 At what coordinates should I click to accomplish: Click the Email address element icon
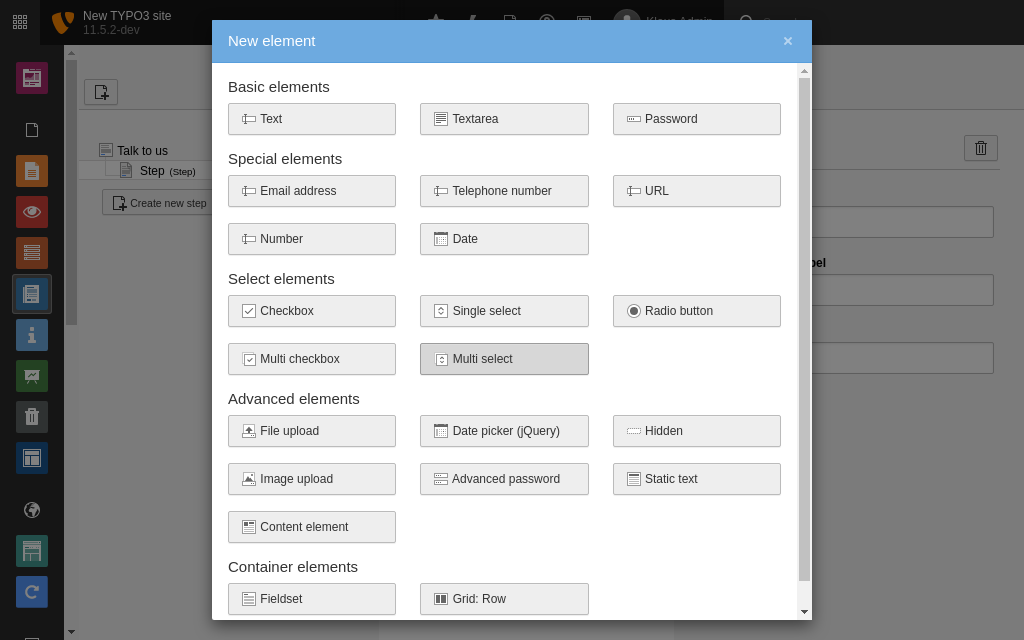click(x=249, y=191)
